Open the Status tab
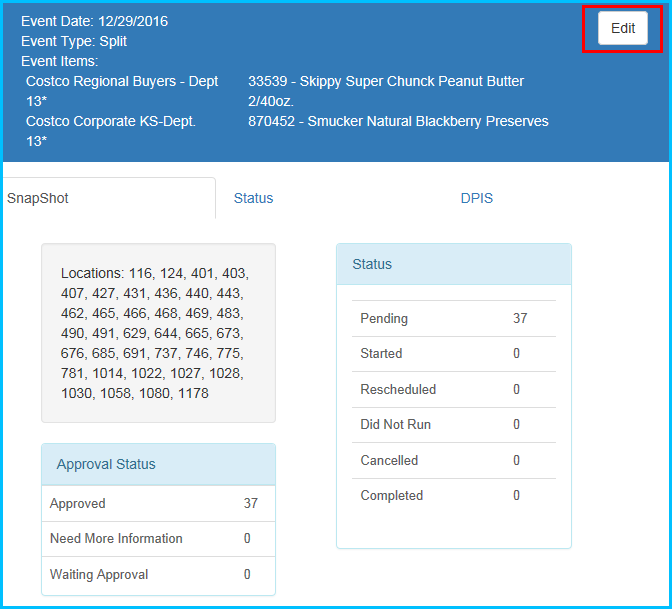This screenshot has height=609, width=672. [253, 198]
